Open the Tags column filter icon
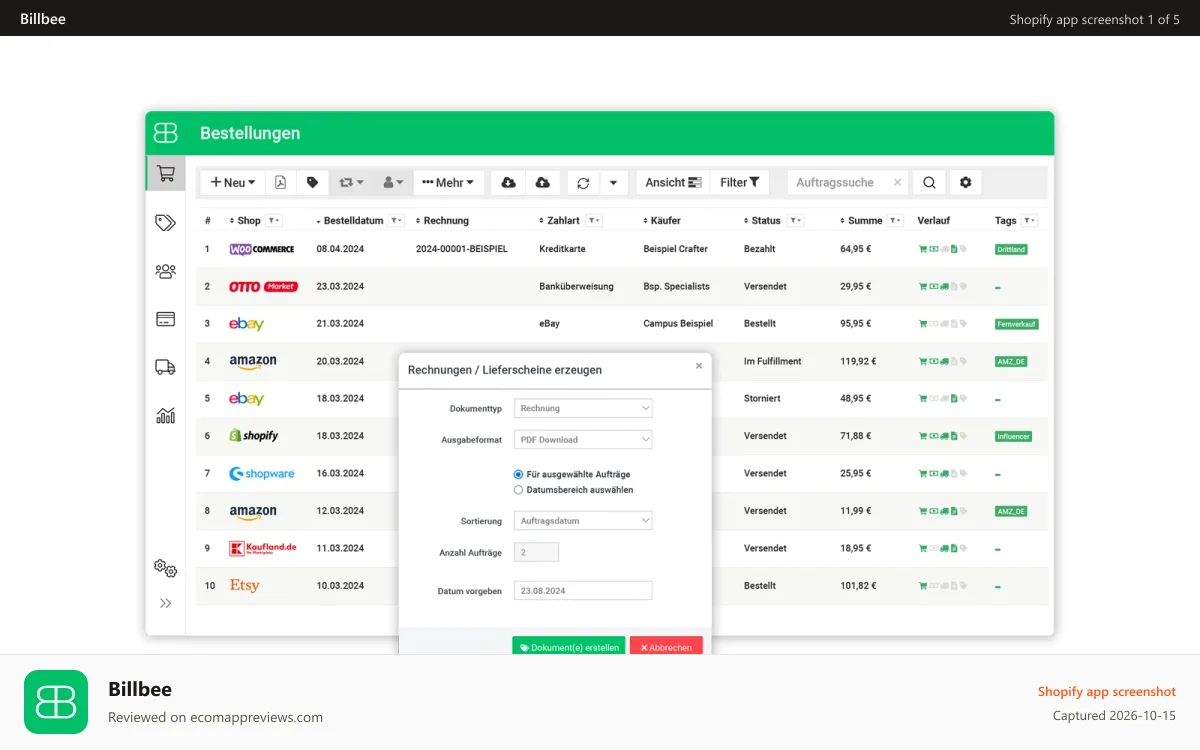1200x750 pixels. click(x=1030, y=220)
